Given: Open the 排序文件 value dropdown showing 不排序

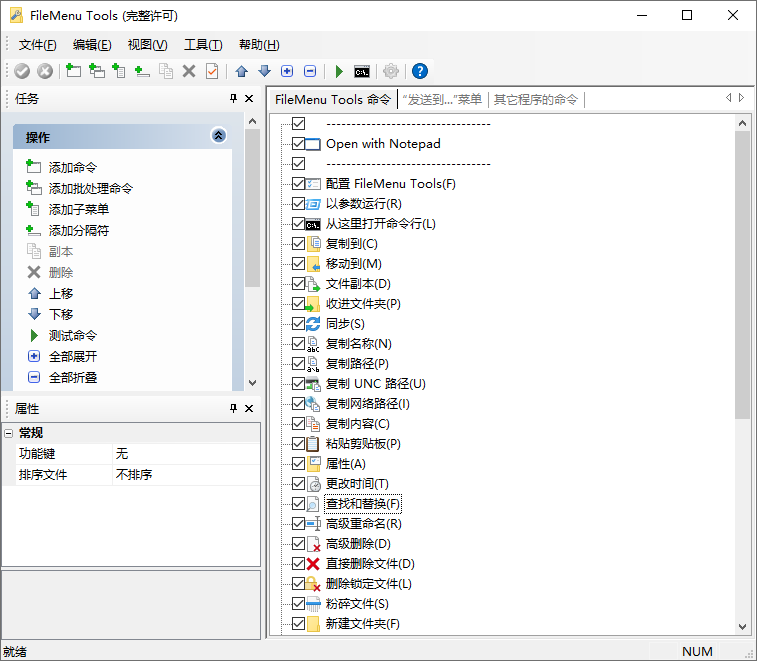Looking at the screenshot, I should coord(185,475).
